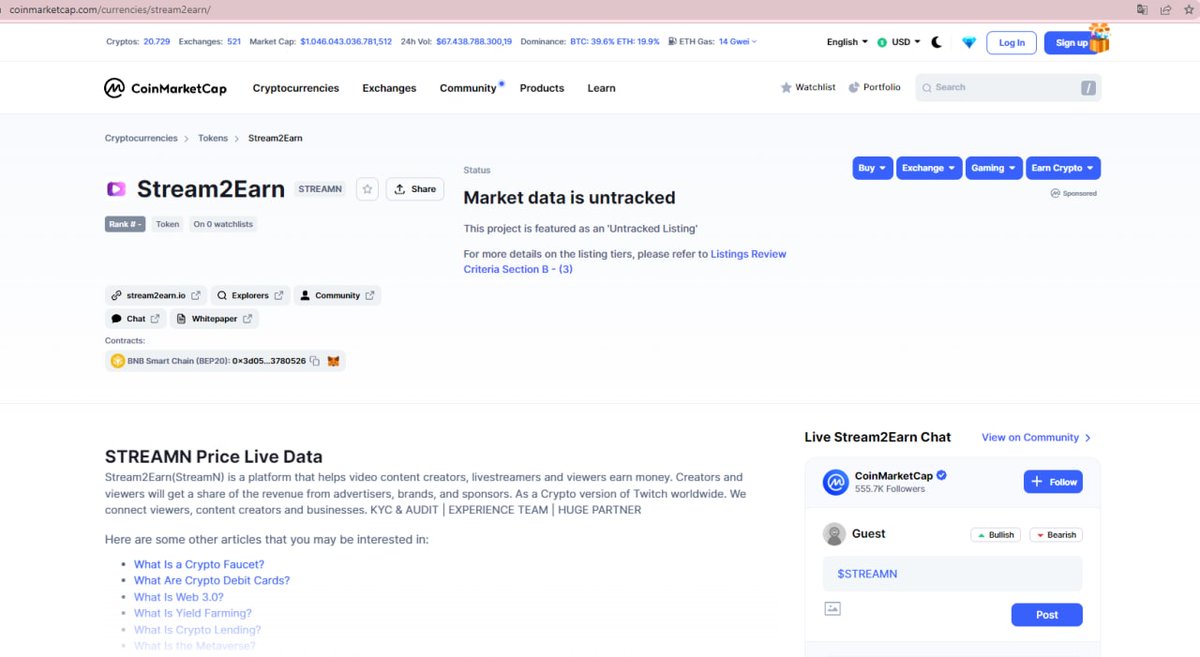Click the 24h Vol value
The image size is (1200, 657).
pyautogui.click(x=474, y=42)
